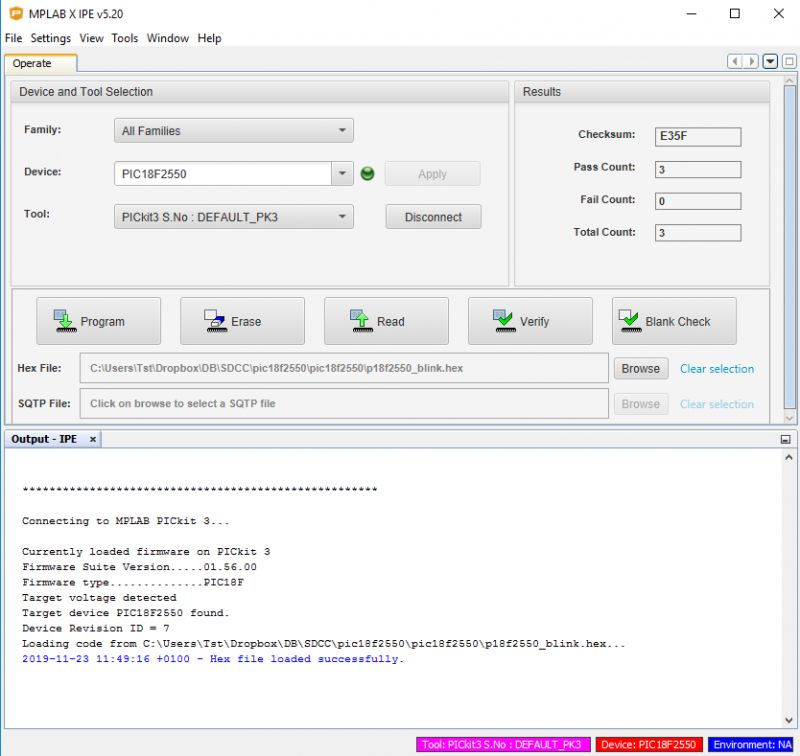Image resolution: width=800 pixels, height=756 pixels.
Task: Click the Tool: PICkit3 status bar entry
Action: pos(503,745)
